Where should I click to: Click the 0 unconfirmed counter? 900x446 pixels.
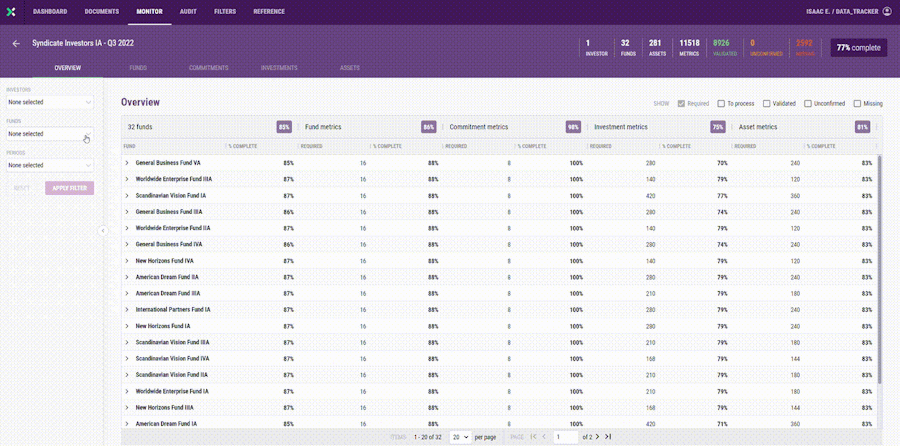[x=766, y=48]
